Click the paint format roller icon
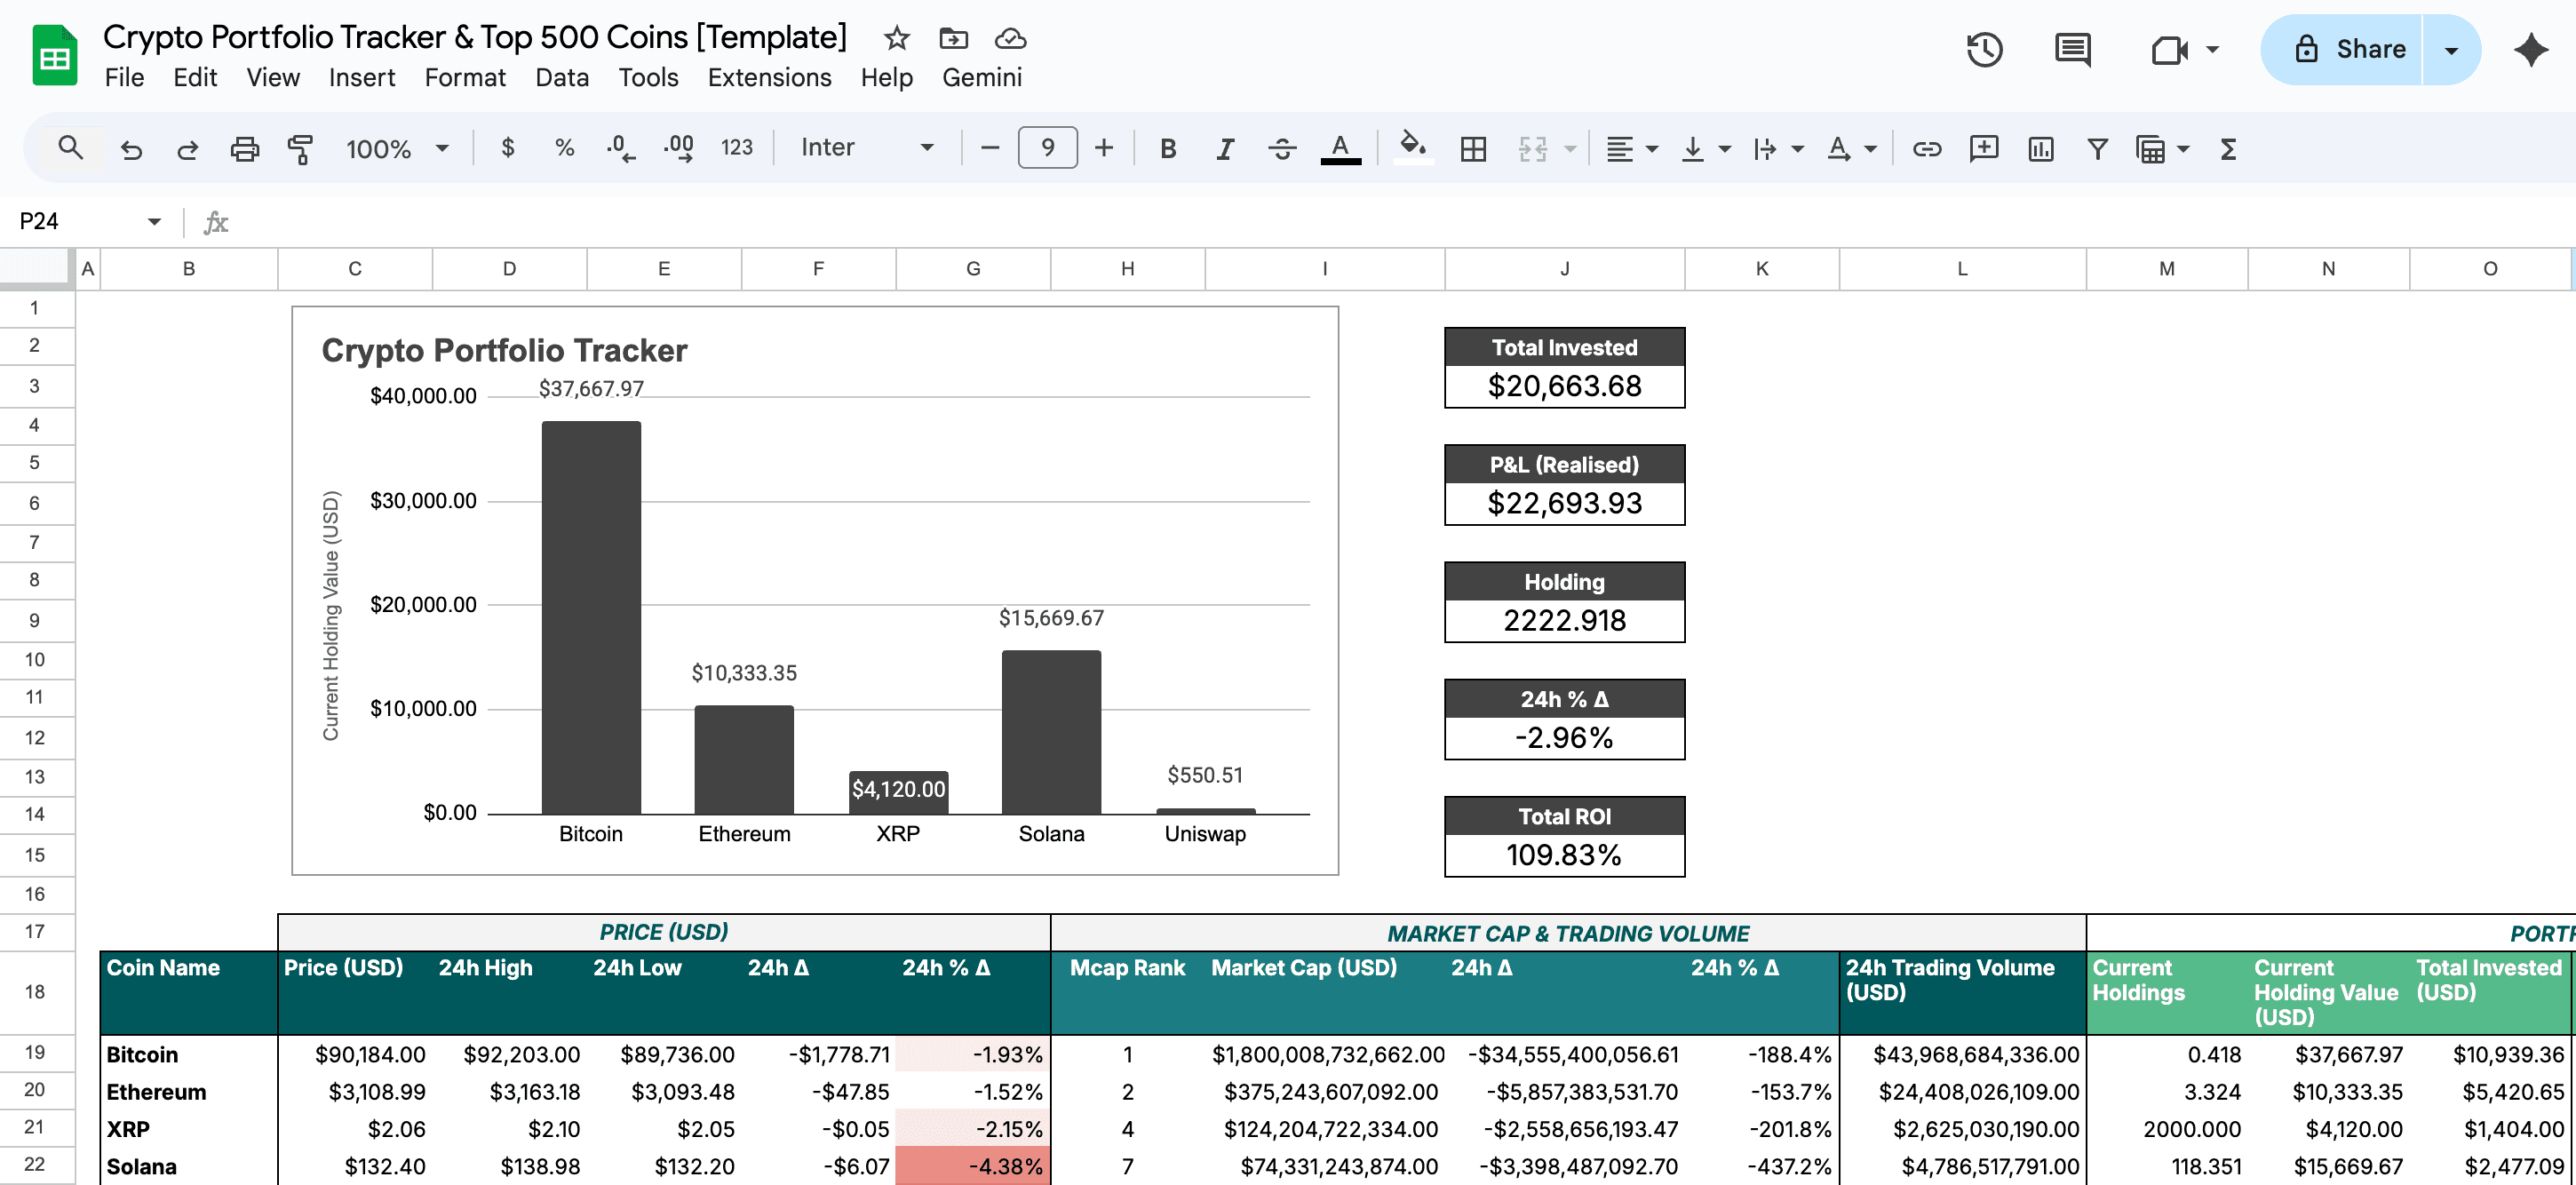 tap(300, 149)
